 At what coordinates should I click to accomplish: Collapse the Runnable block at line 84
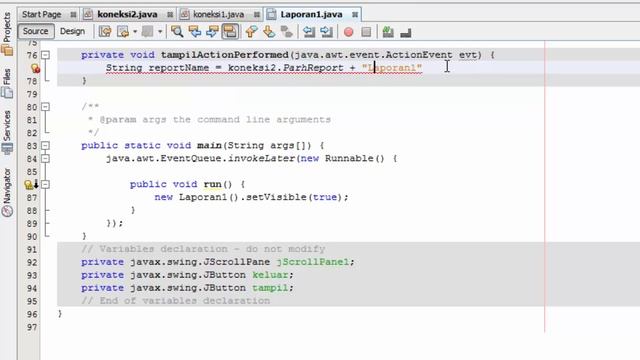(x=45, y=158)
